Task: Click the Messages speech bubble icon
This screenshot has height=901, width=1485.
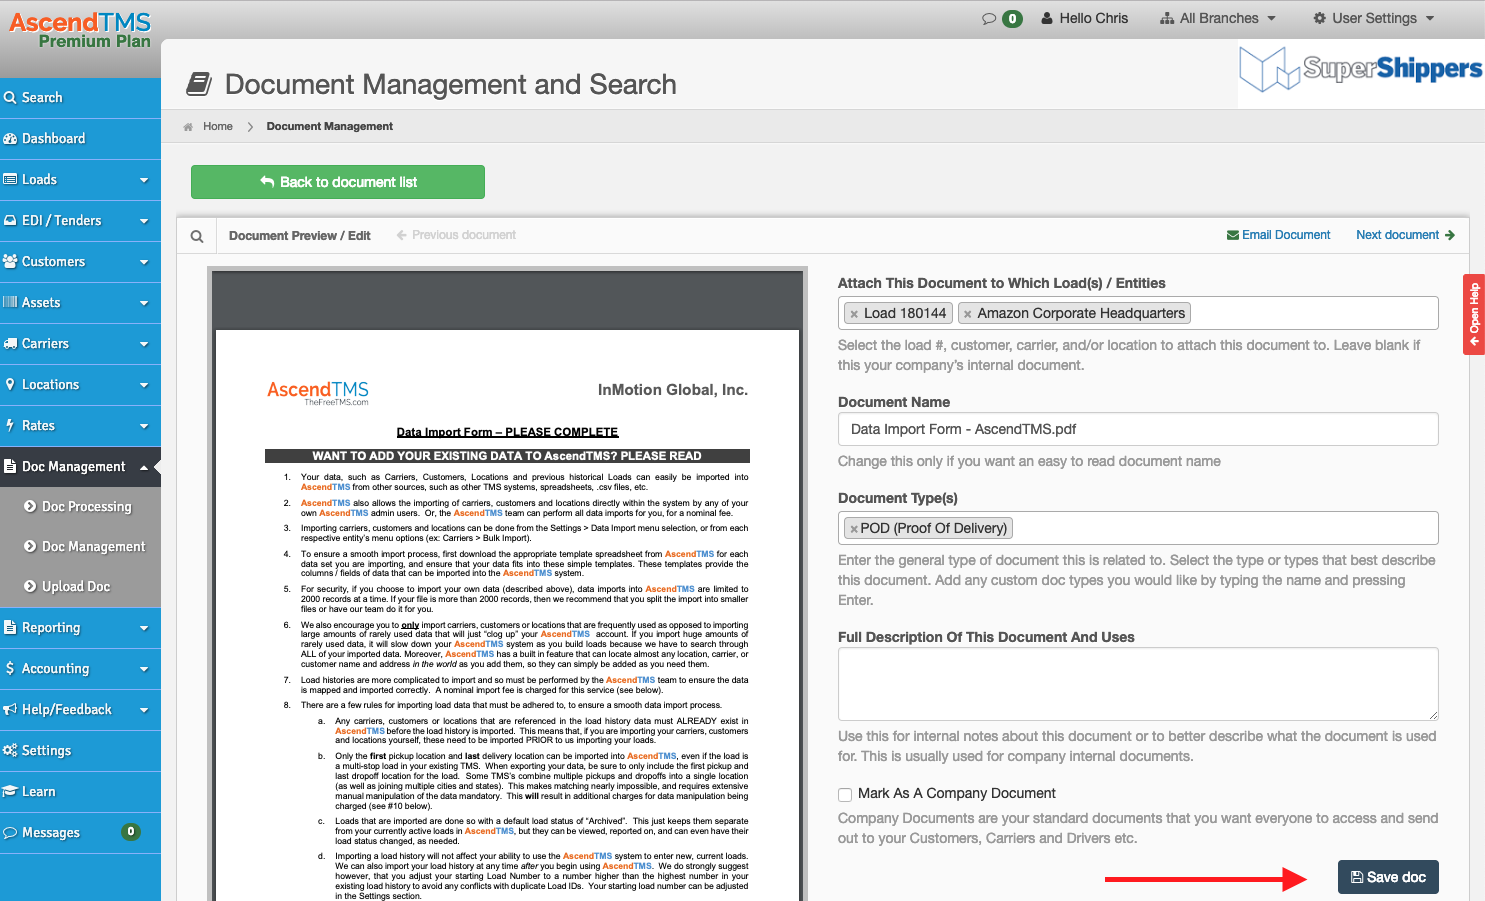Action: tap(10, 832)
